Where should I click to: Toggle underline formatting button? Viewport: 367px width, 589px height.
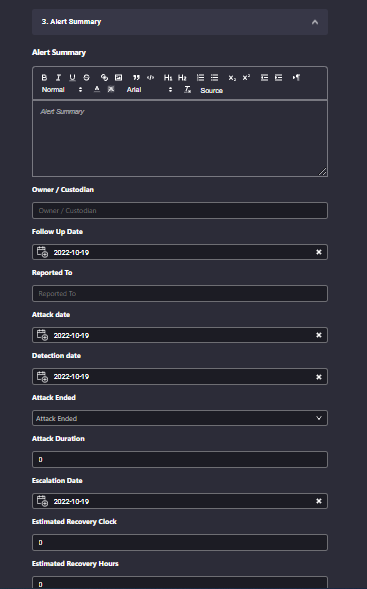(72, 77)
